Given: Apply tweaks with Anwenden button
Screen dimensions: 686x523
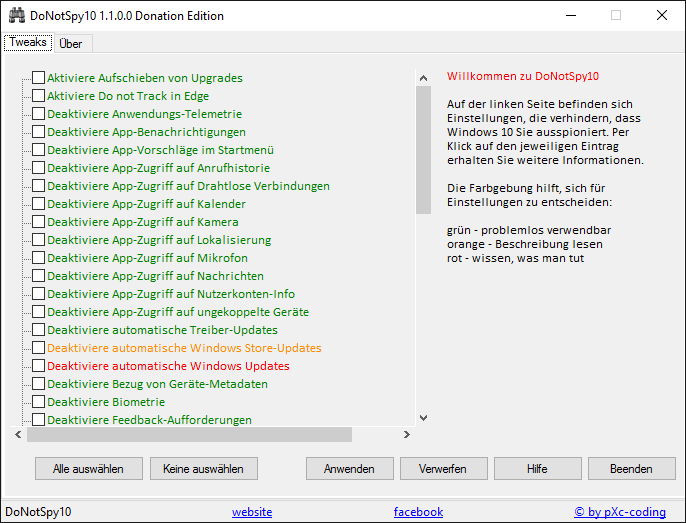Looking at the screenshot, I should pyautogui.click(x=350, y=469).
